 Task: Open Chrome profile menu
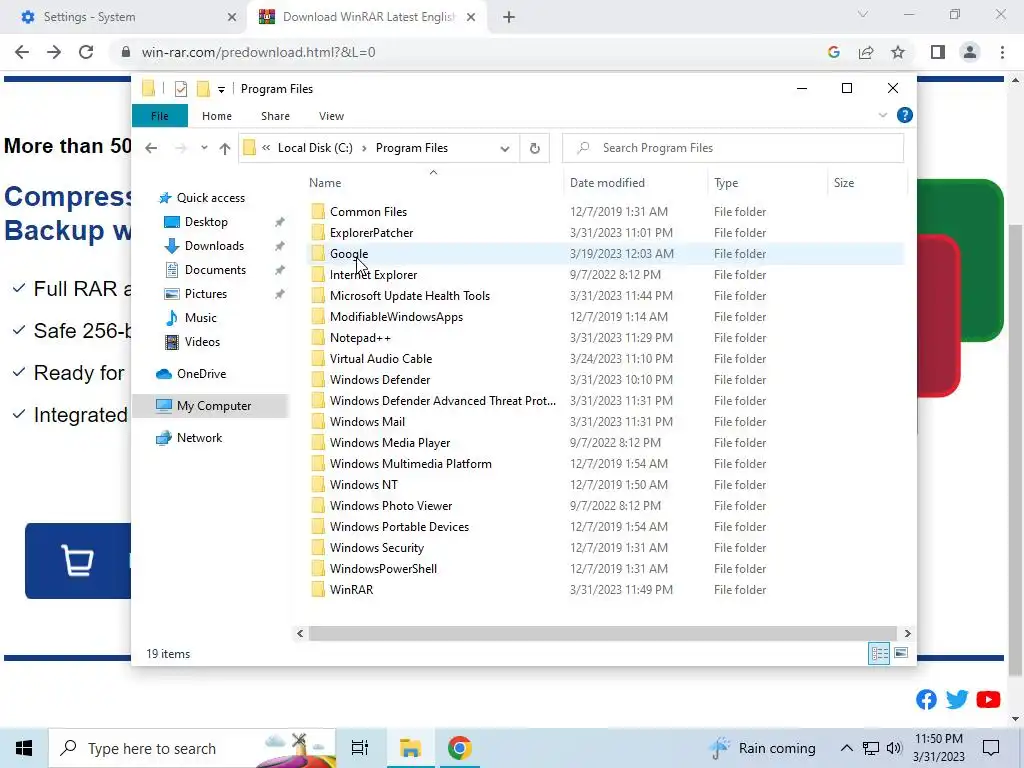click(x=970, y=52)
